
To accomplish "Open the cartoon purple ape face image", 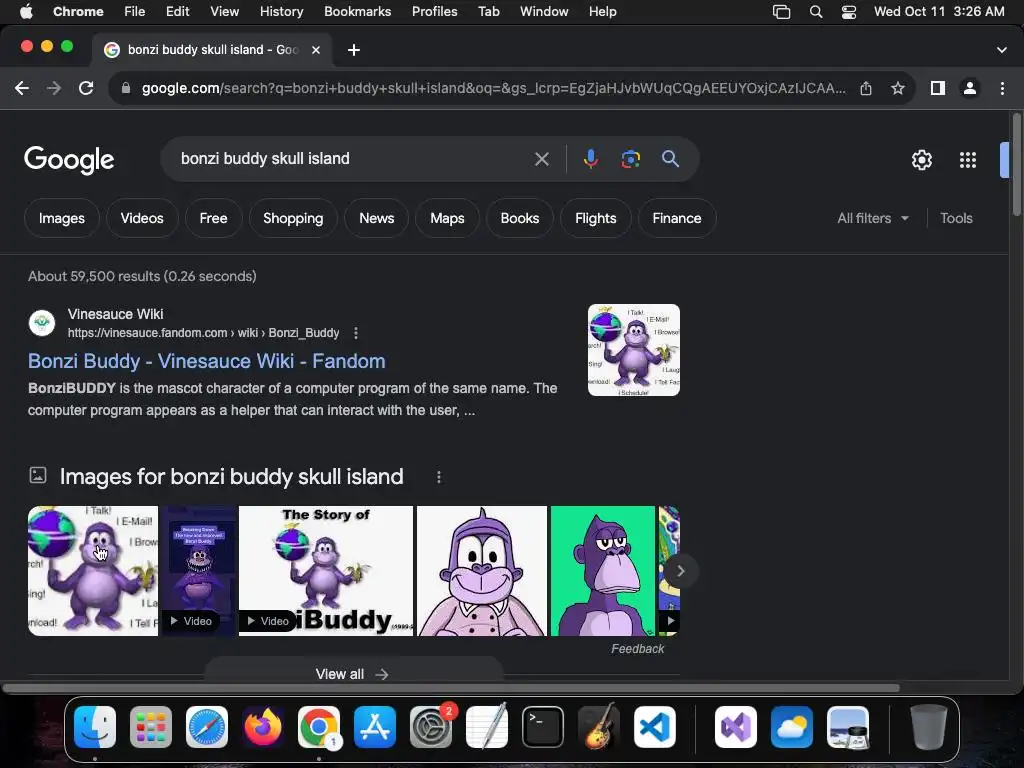I will (x=482, y=571).
